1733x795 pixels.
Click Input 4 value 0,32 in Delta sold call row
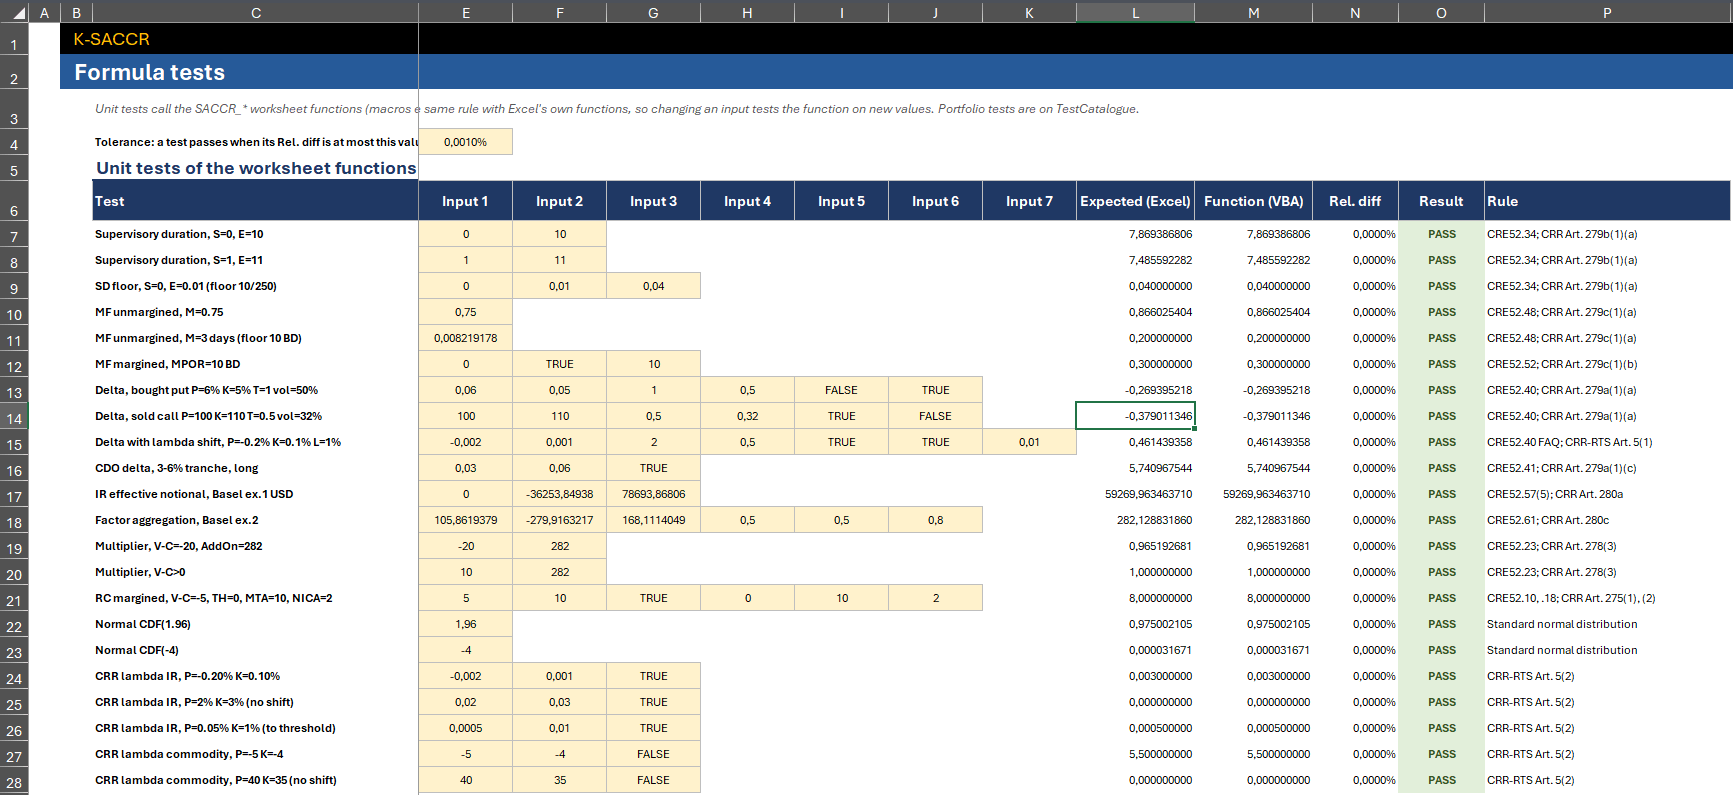tap(747, 416)
